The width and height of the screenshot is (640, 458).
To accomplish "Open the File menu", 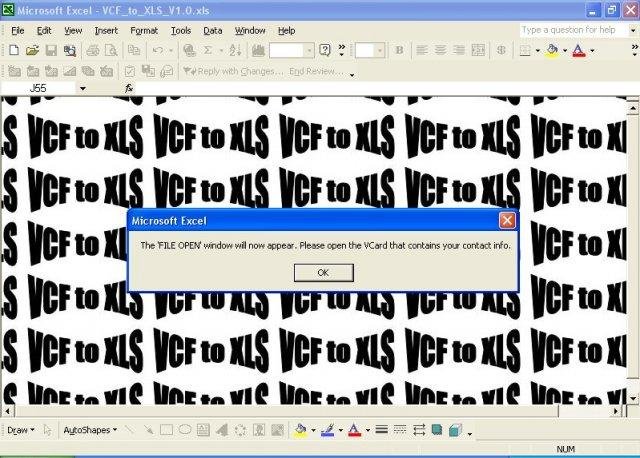I will [18, 31].
